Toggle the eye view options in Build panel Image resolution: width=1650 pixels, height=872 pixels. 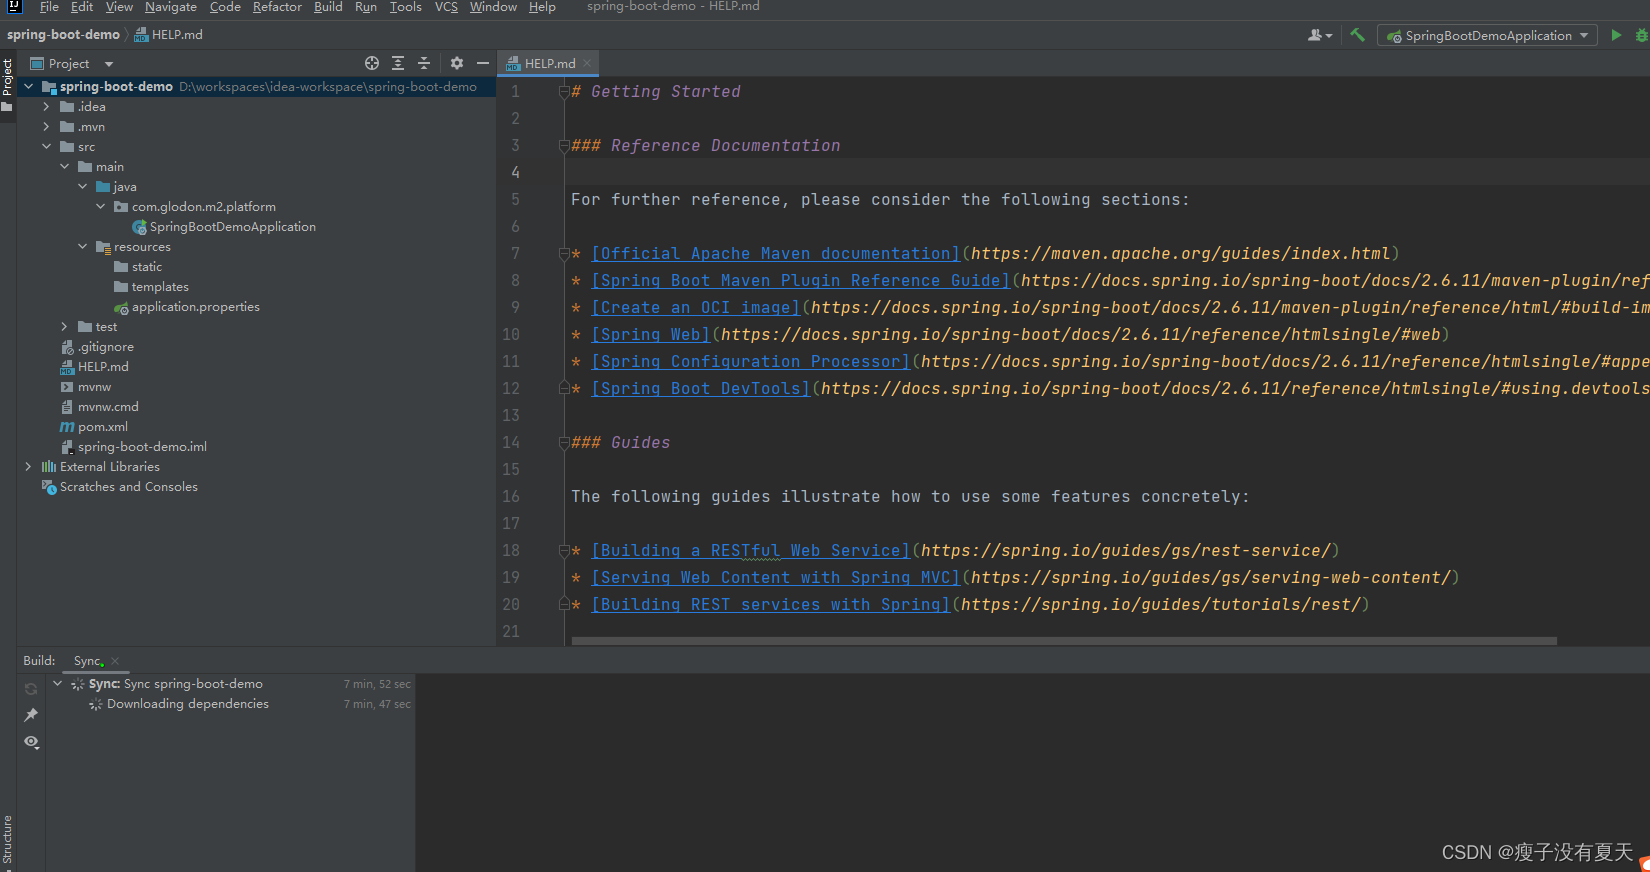pyautogui.click(x=31, y=742)
